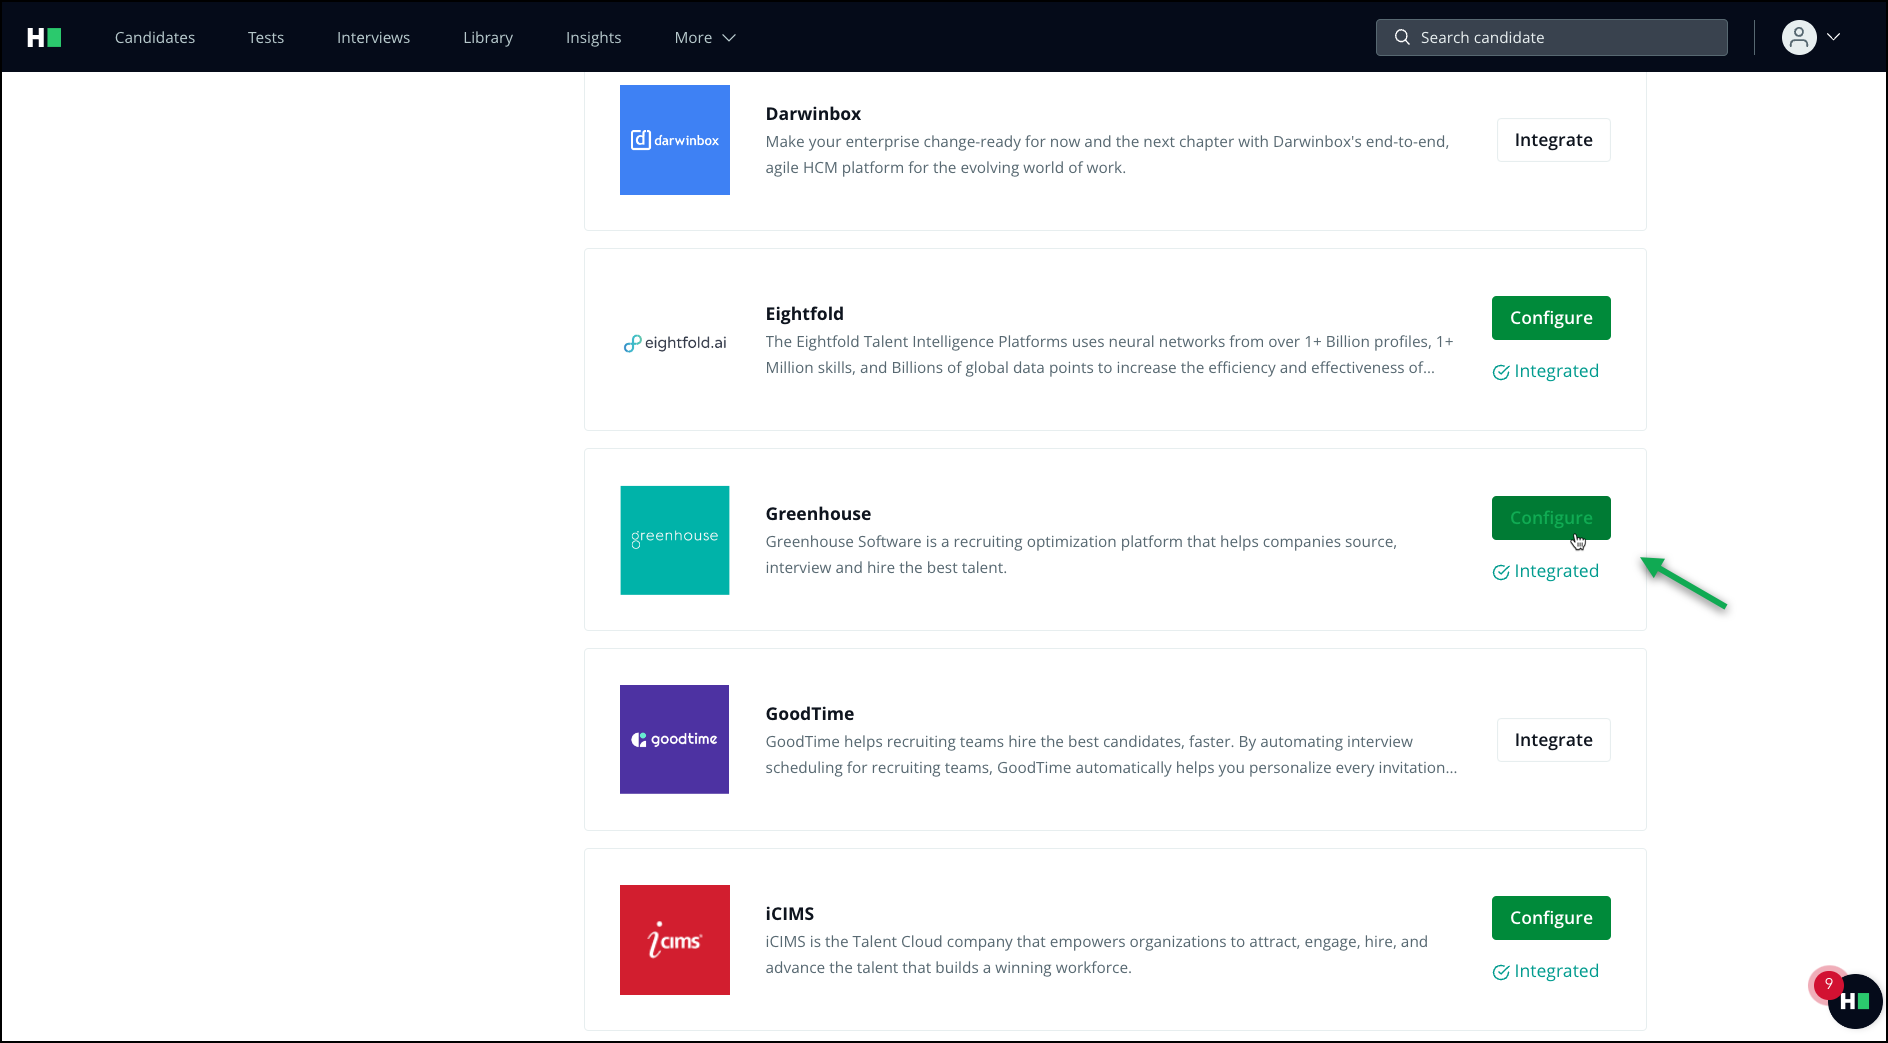The width and height of the screenshot is (1888, 1043).
Task: Click the search magnifier icon
Action: click(1402, 37)
